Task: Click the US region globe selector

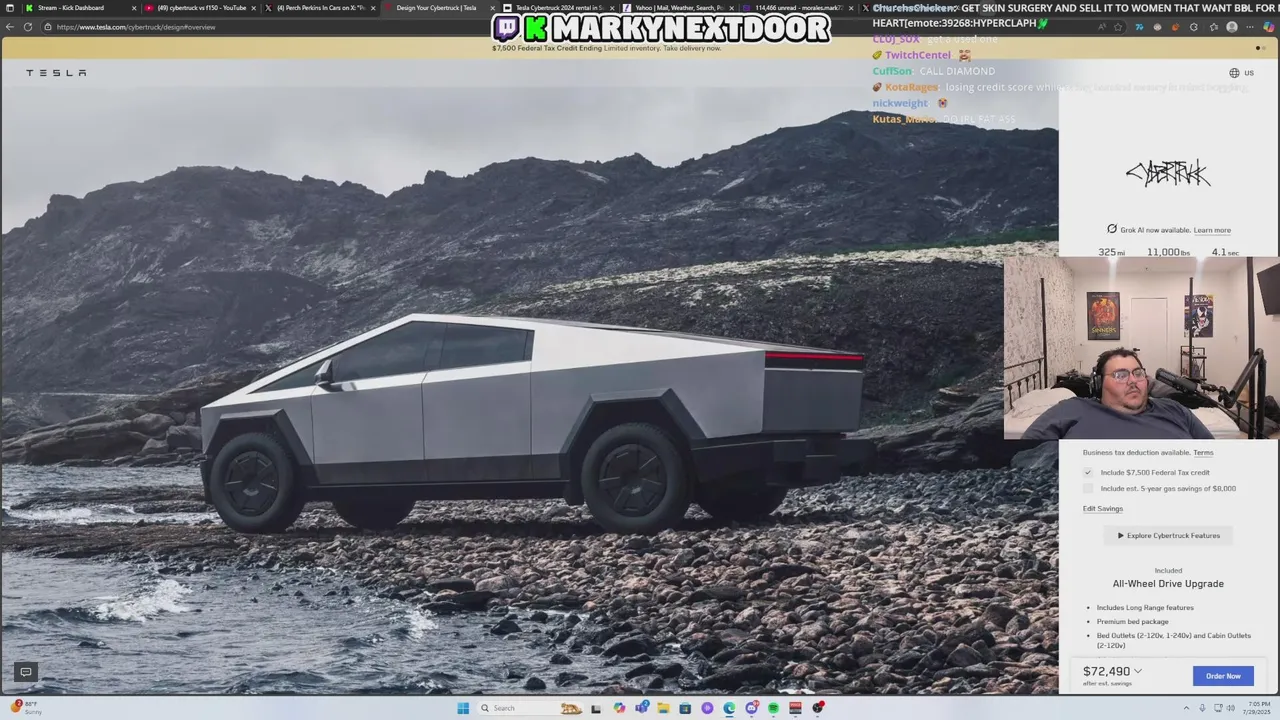Action: click(1241, 73)
